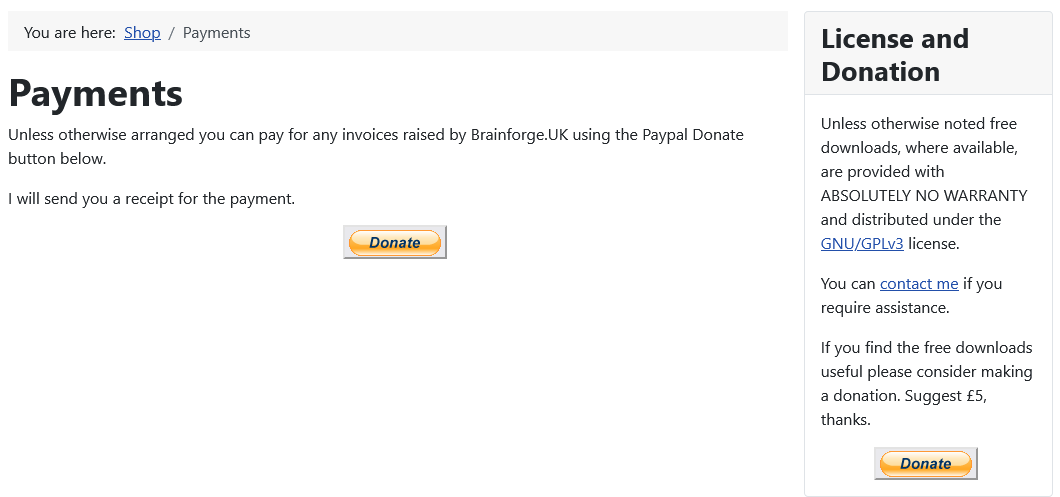
Task: Click the 'and distributed under the' sidebar line
Action: click(x=911, y=220)
